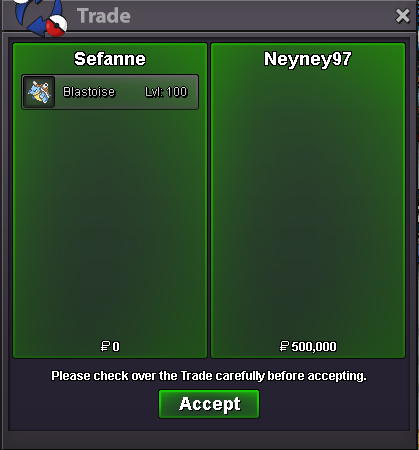The image size is (419, 450).
Task: Select the Blastoise sprite thumbnail
Action: click(39, 92)
